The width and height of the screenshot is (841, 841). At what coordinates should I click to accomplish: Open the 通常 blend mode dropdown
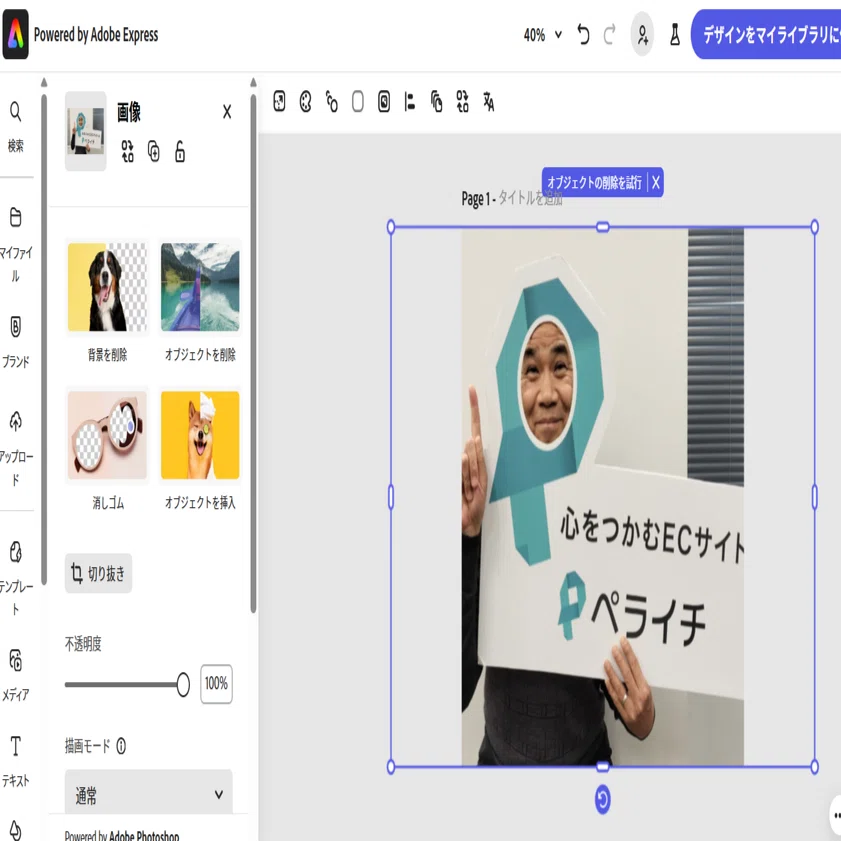(x=149, y=794)
